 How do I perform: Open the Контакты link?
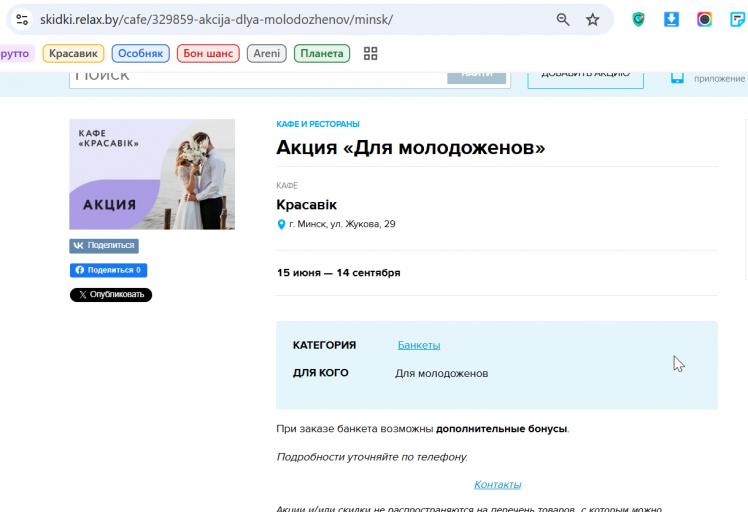click(497, 484)
